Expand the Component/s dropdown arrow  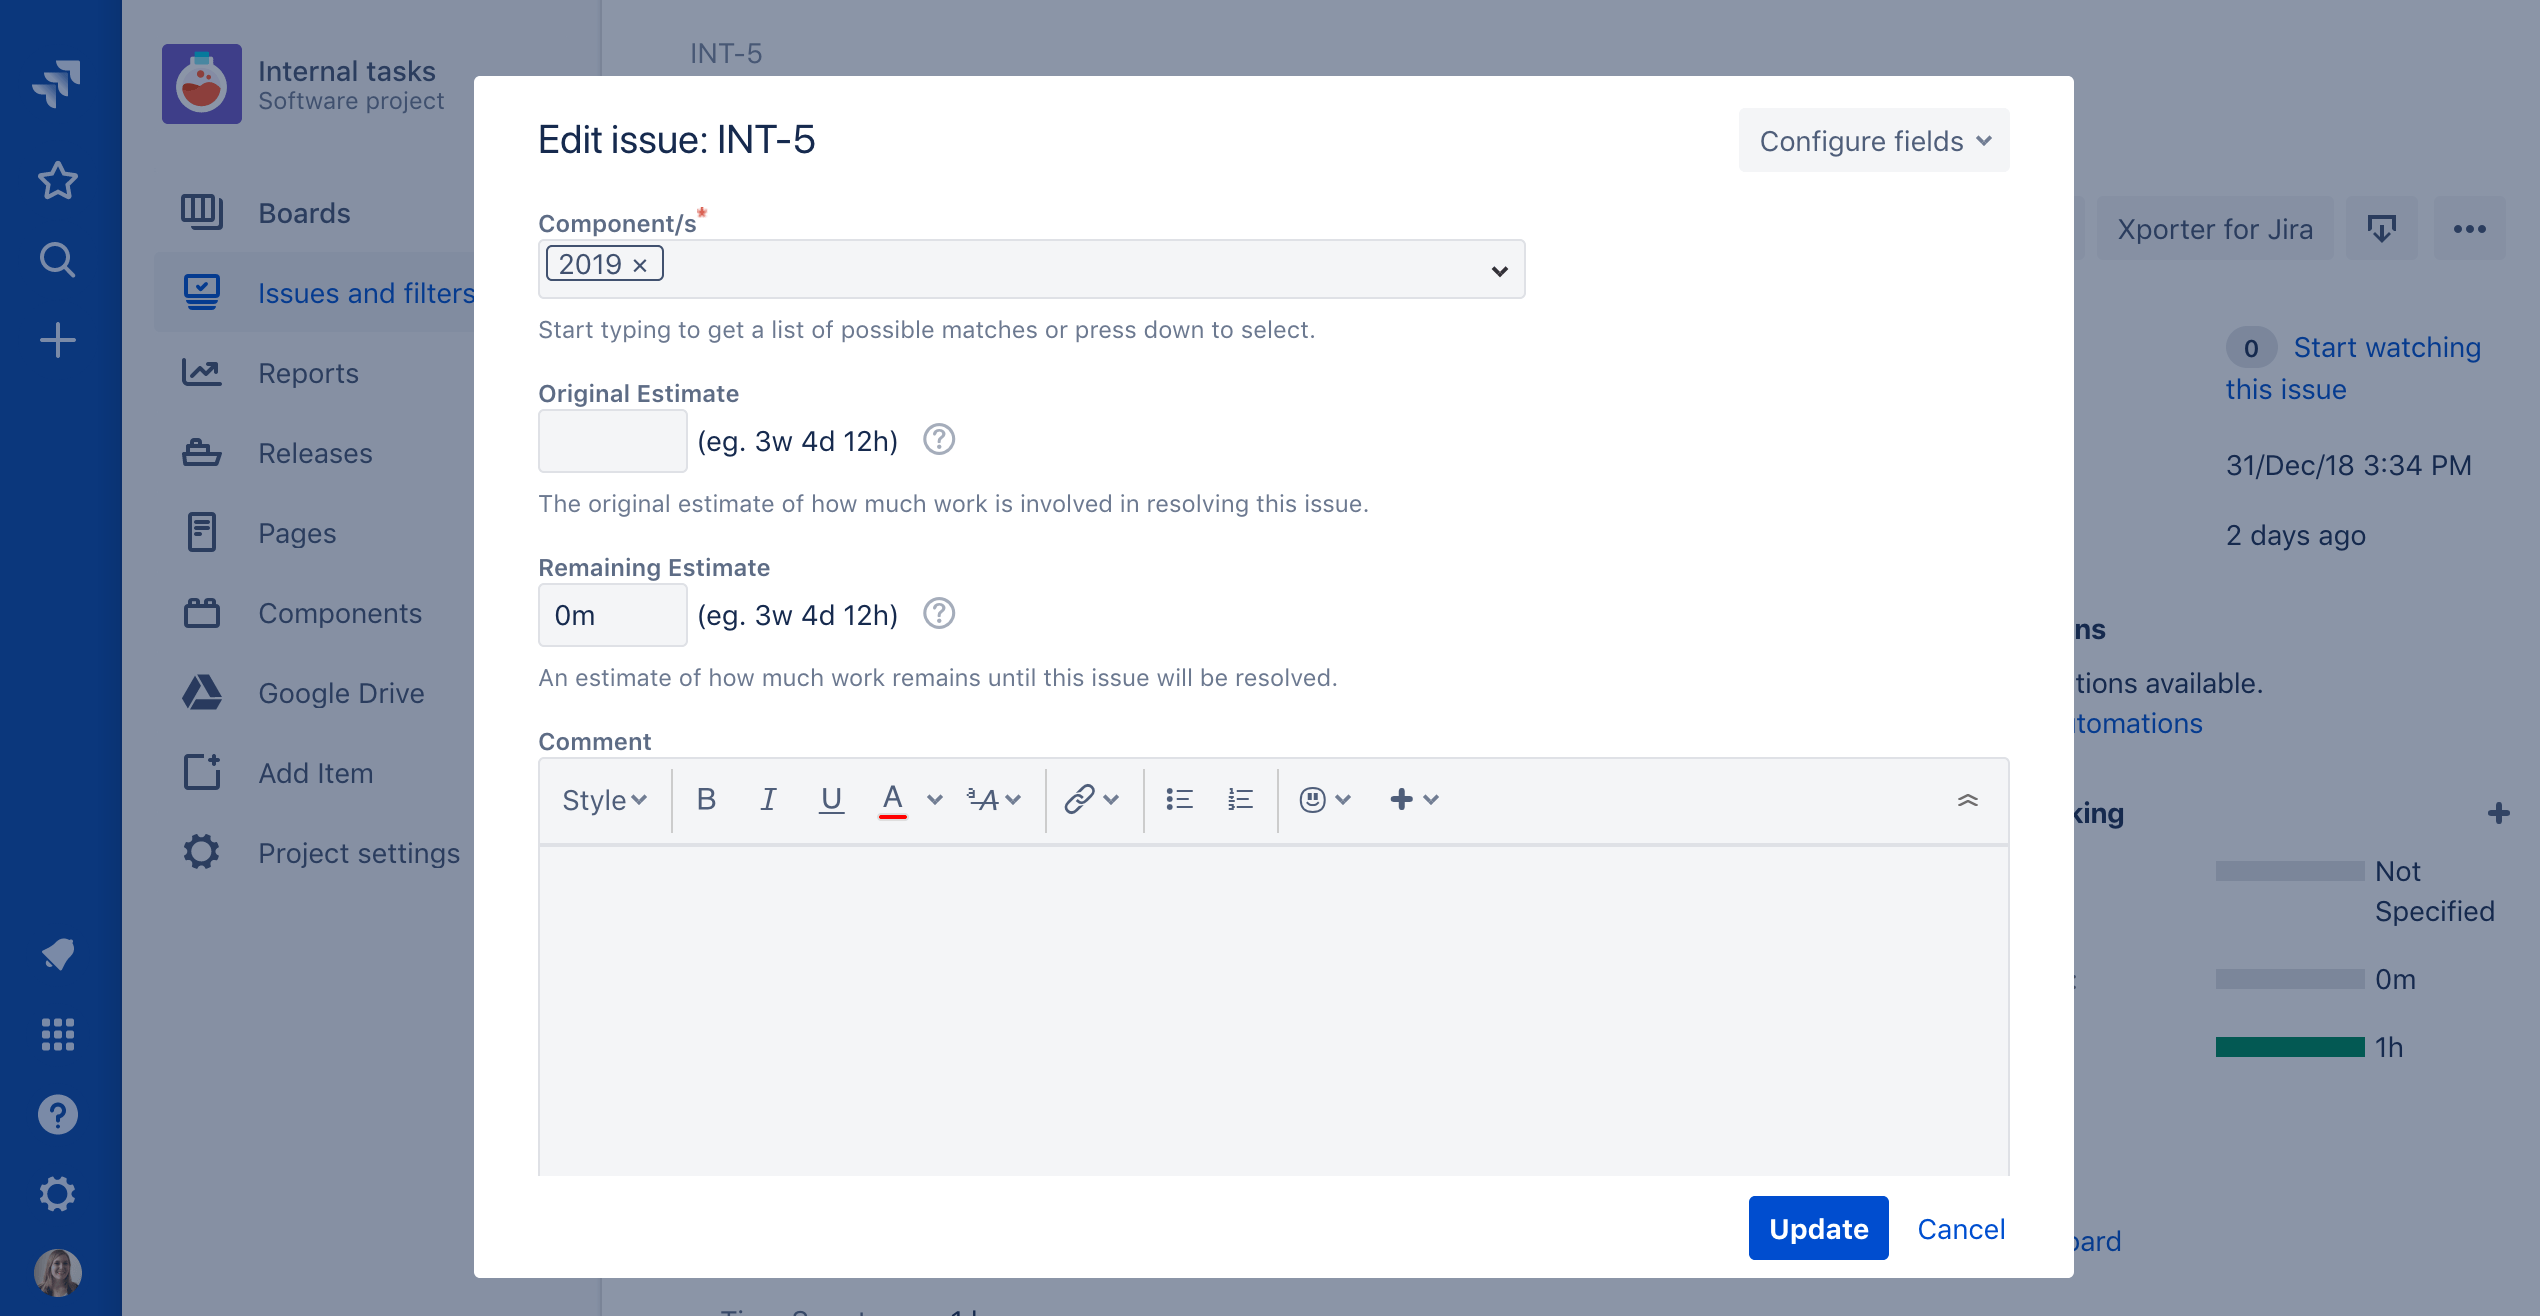1499,270
